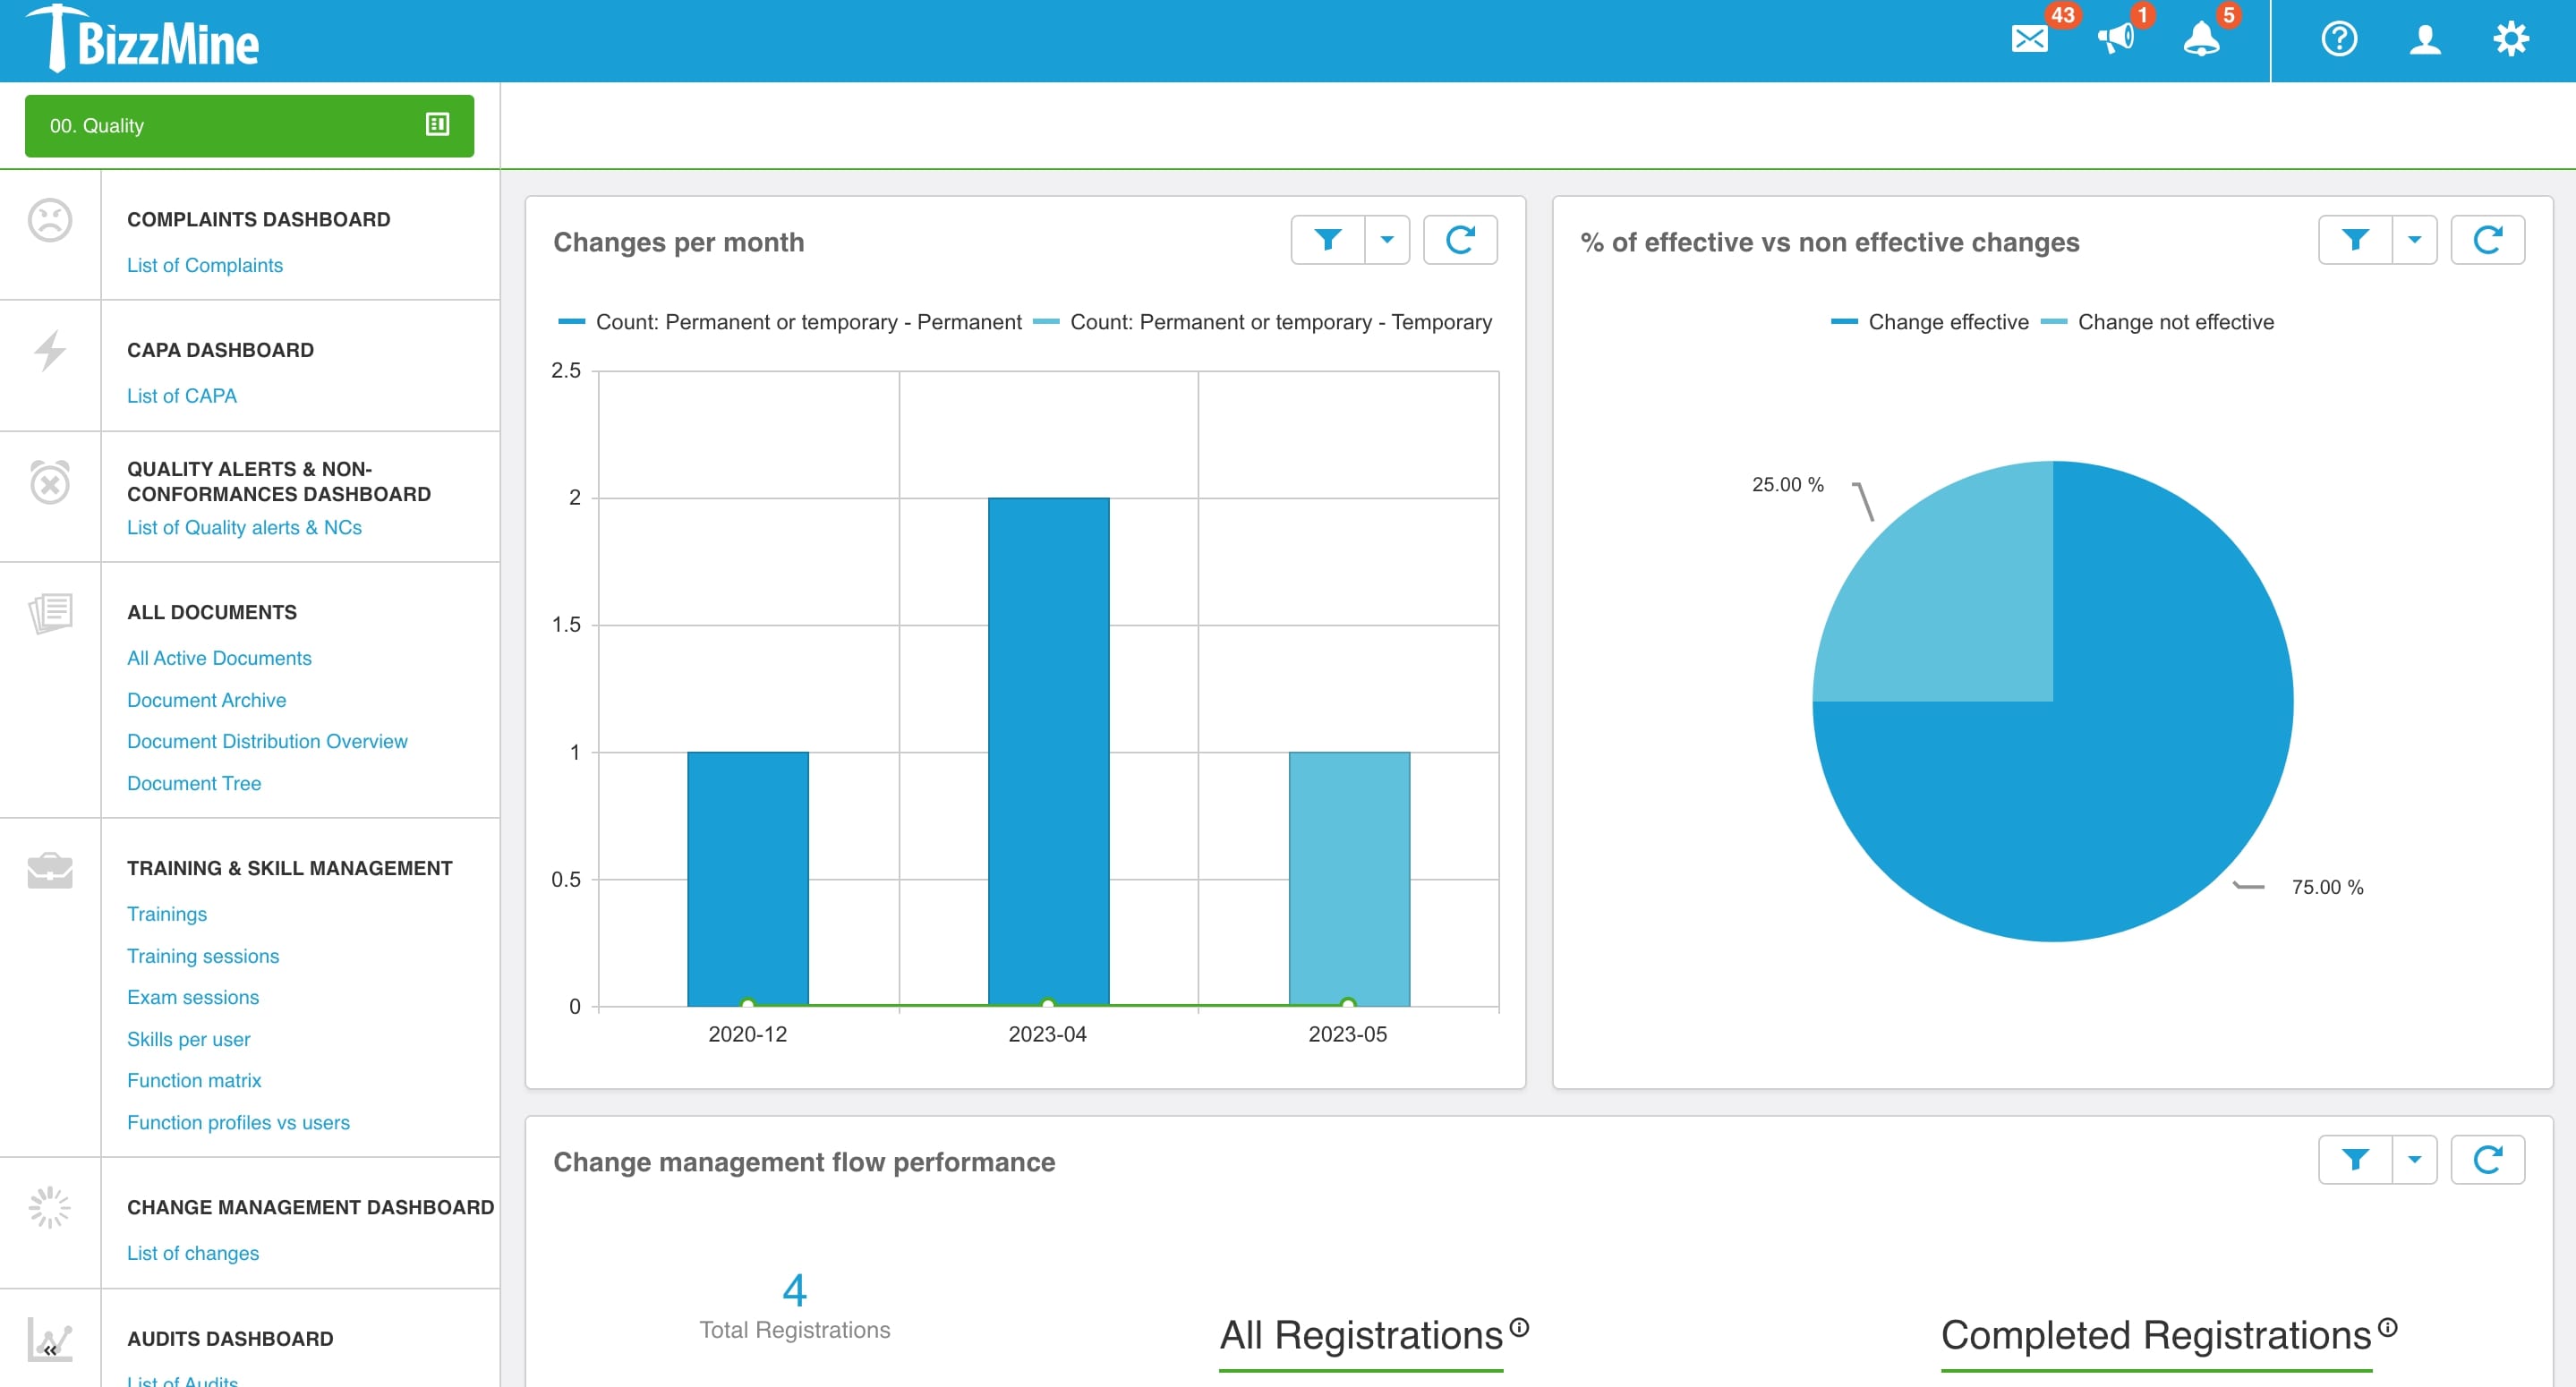The width and height of the screenshot is (2576, 1387).
Task: Collapse the sidebar with the double-arrow control
Action: pyautogui.click(x=49, y=1349)
